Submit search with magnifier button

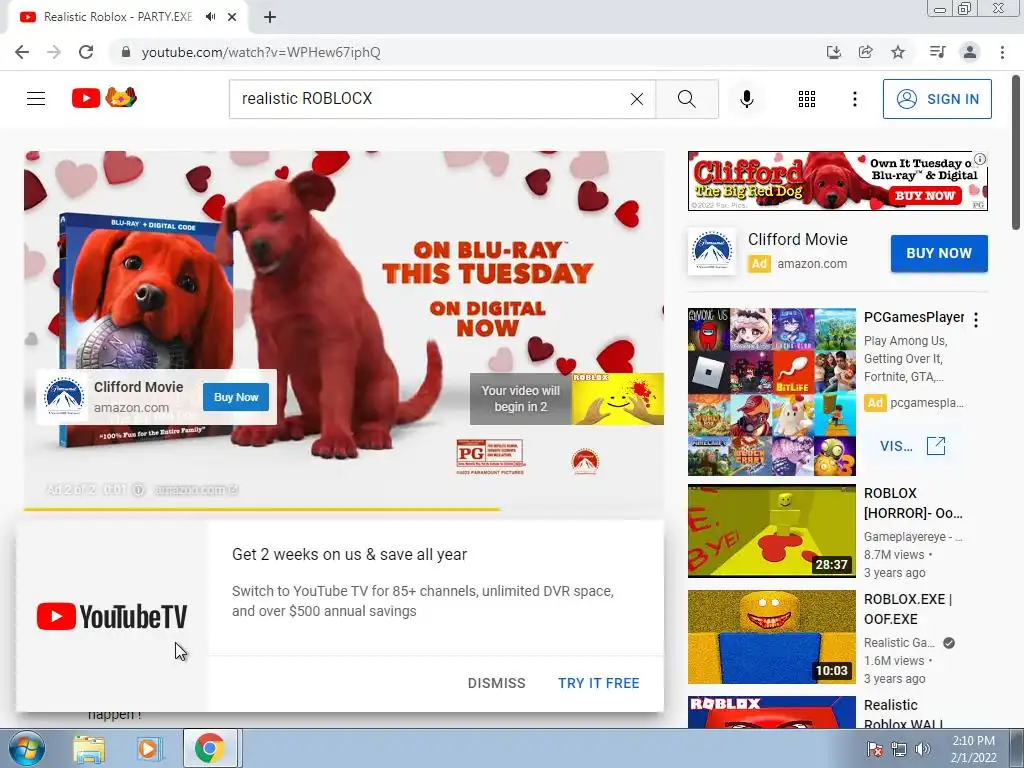(x=686, y=99)
